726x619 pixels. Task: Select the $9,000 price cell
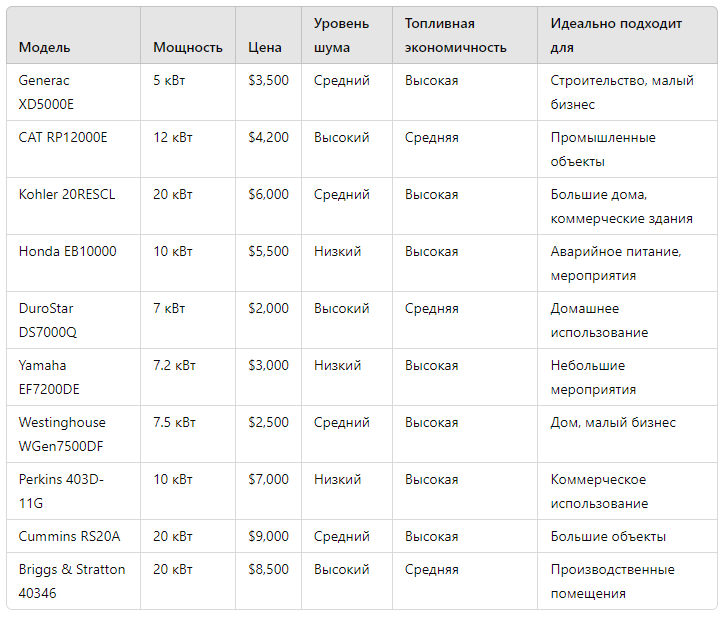coord(269,536)
